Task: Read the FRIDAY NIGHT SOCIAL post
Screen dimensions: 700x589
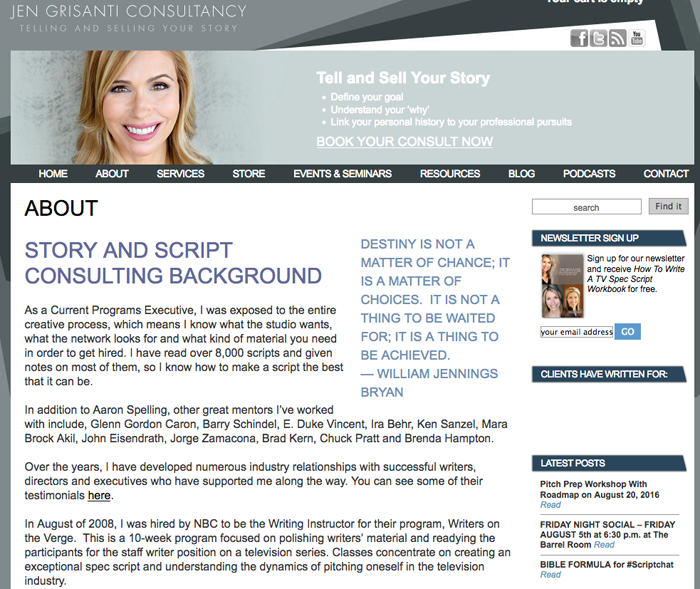Action: (604, 545)
